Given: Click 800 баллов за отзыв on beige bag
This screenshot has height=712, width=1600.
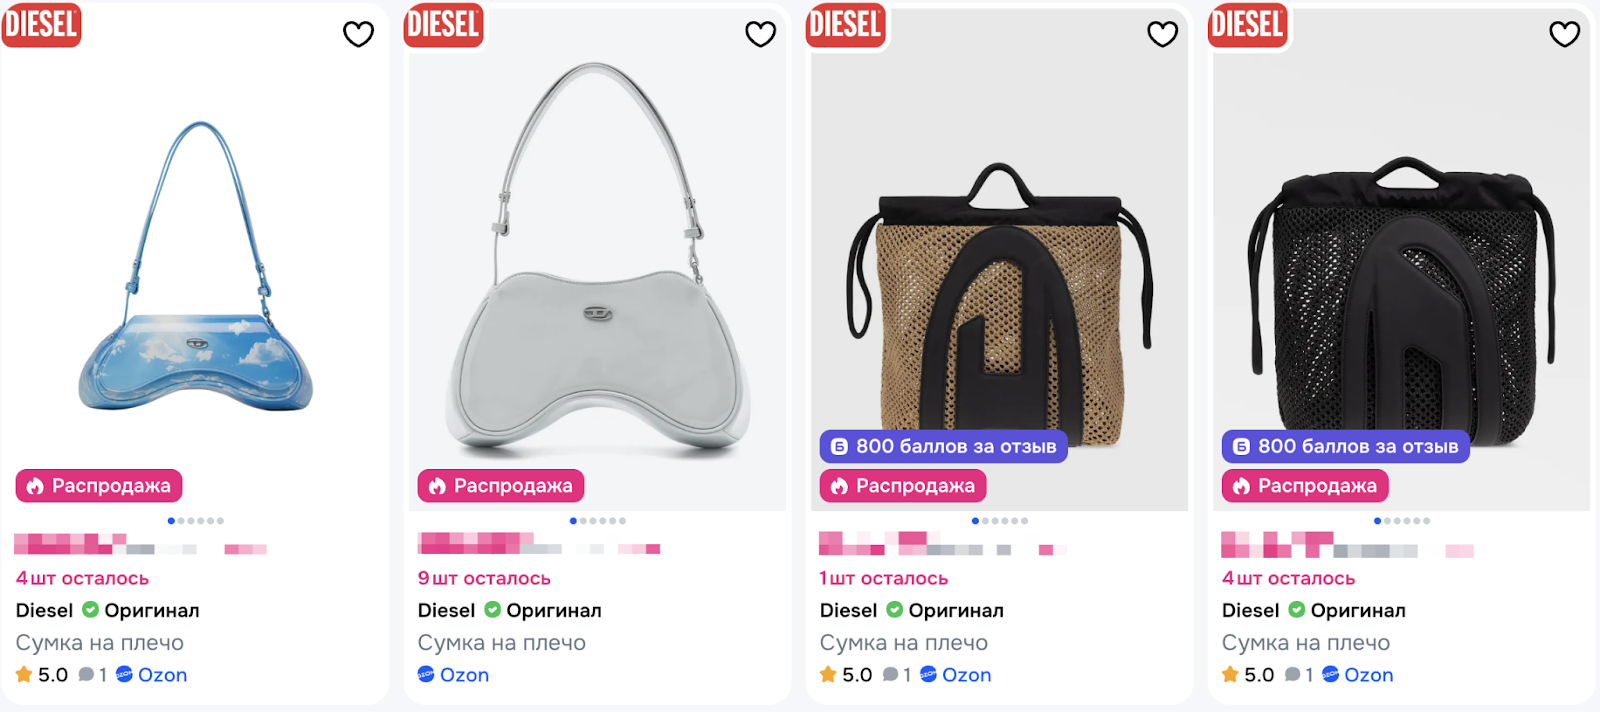Looking at the screenshot, I should [944, 447].
